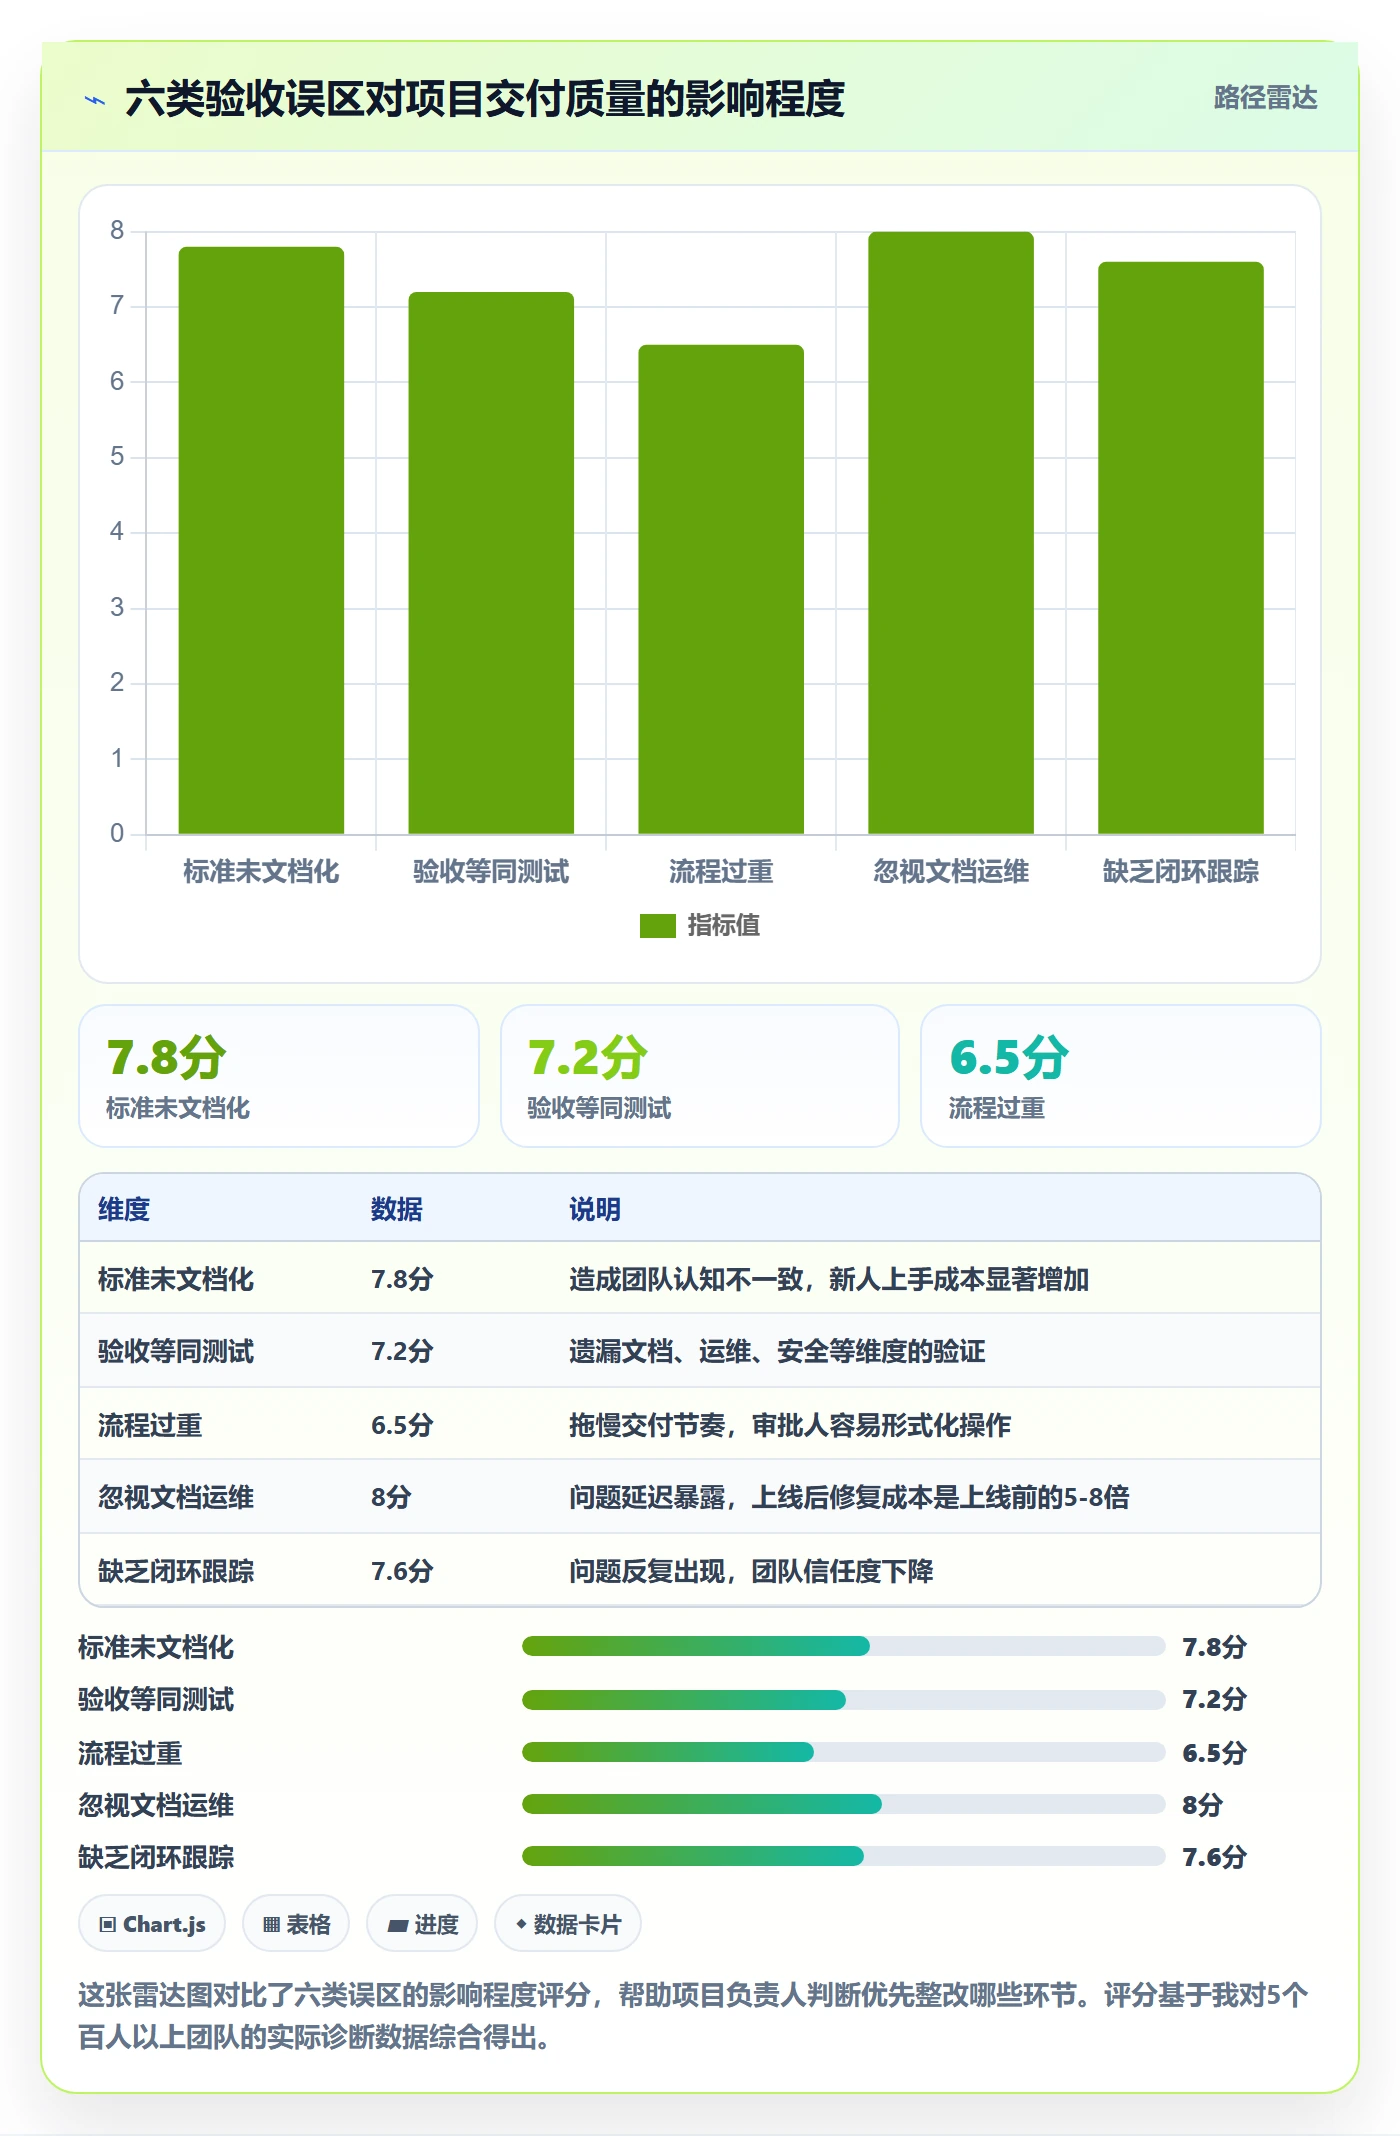Click the 标准未文档化 progress bar
The height and width of the screenshot is (2136, 1400).
[x=844, y=1646]
